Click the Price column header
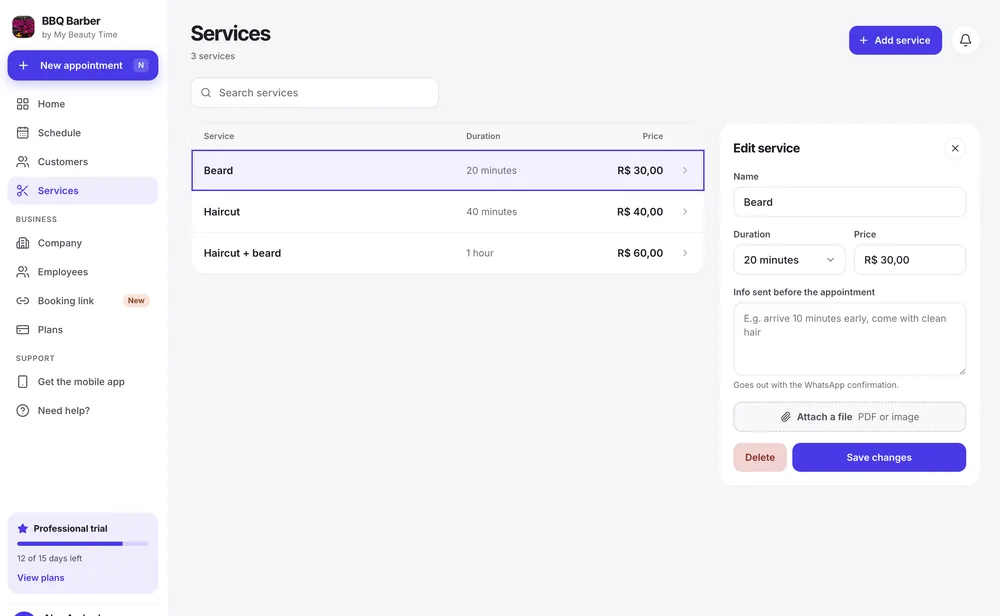Viewport: 1000px width, 616px height. click(652, 136)
